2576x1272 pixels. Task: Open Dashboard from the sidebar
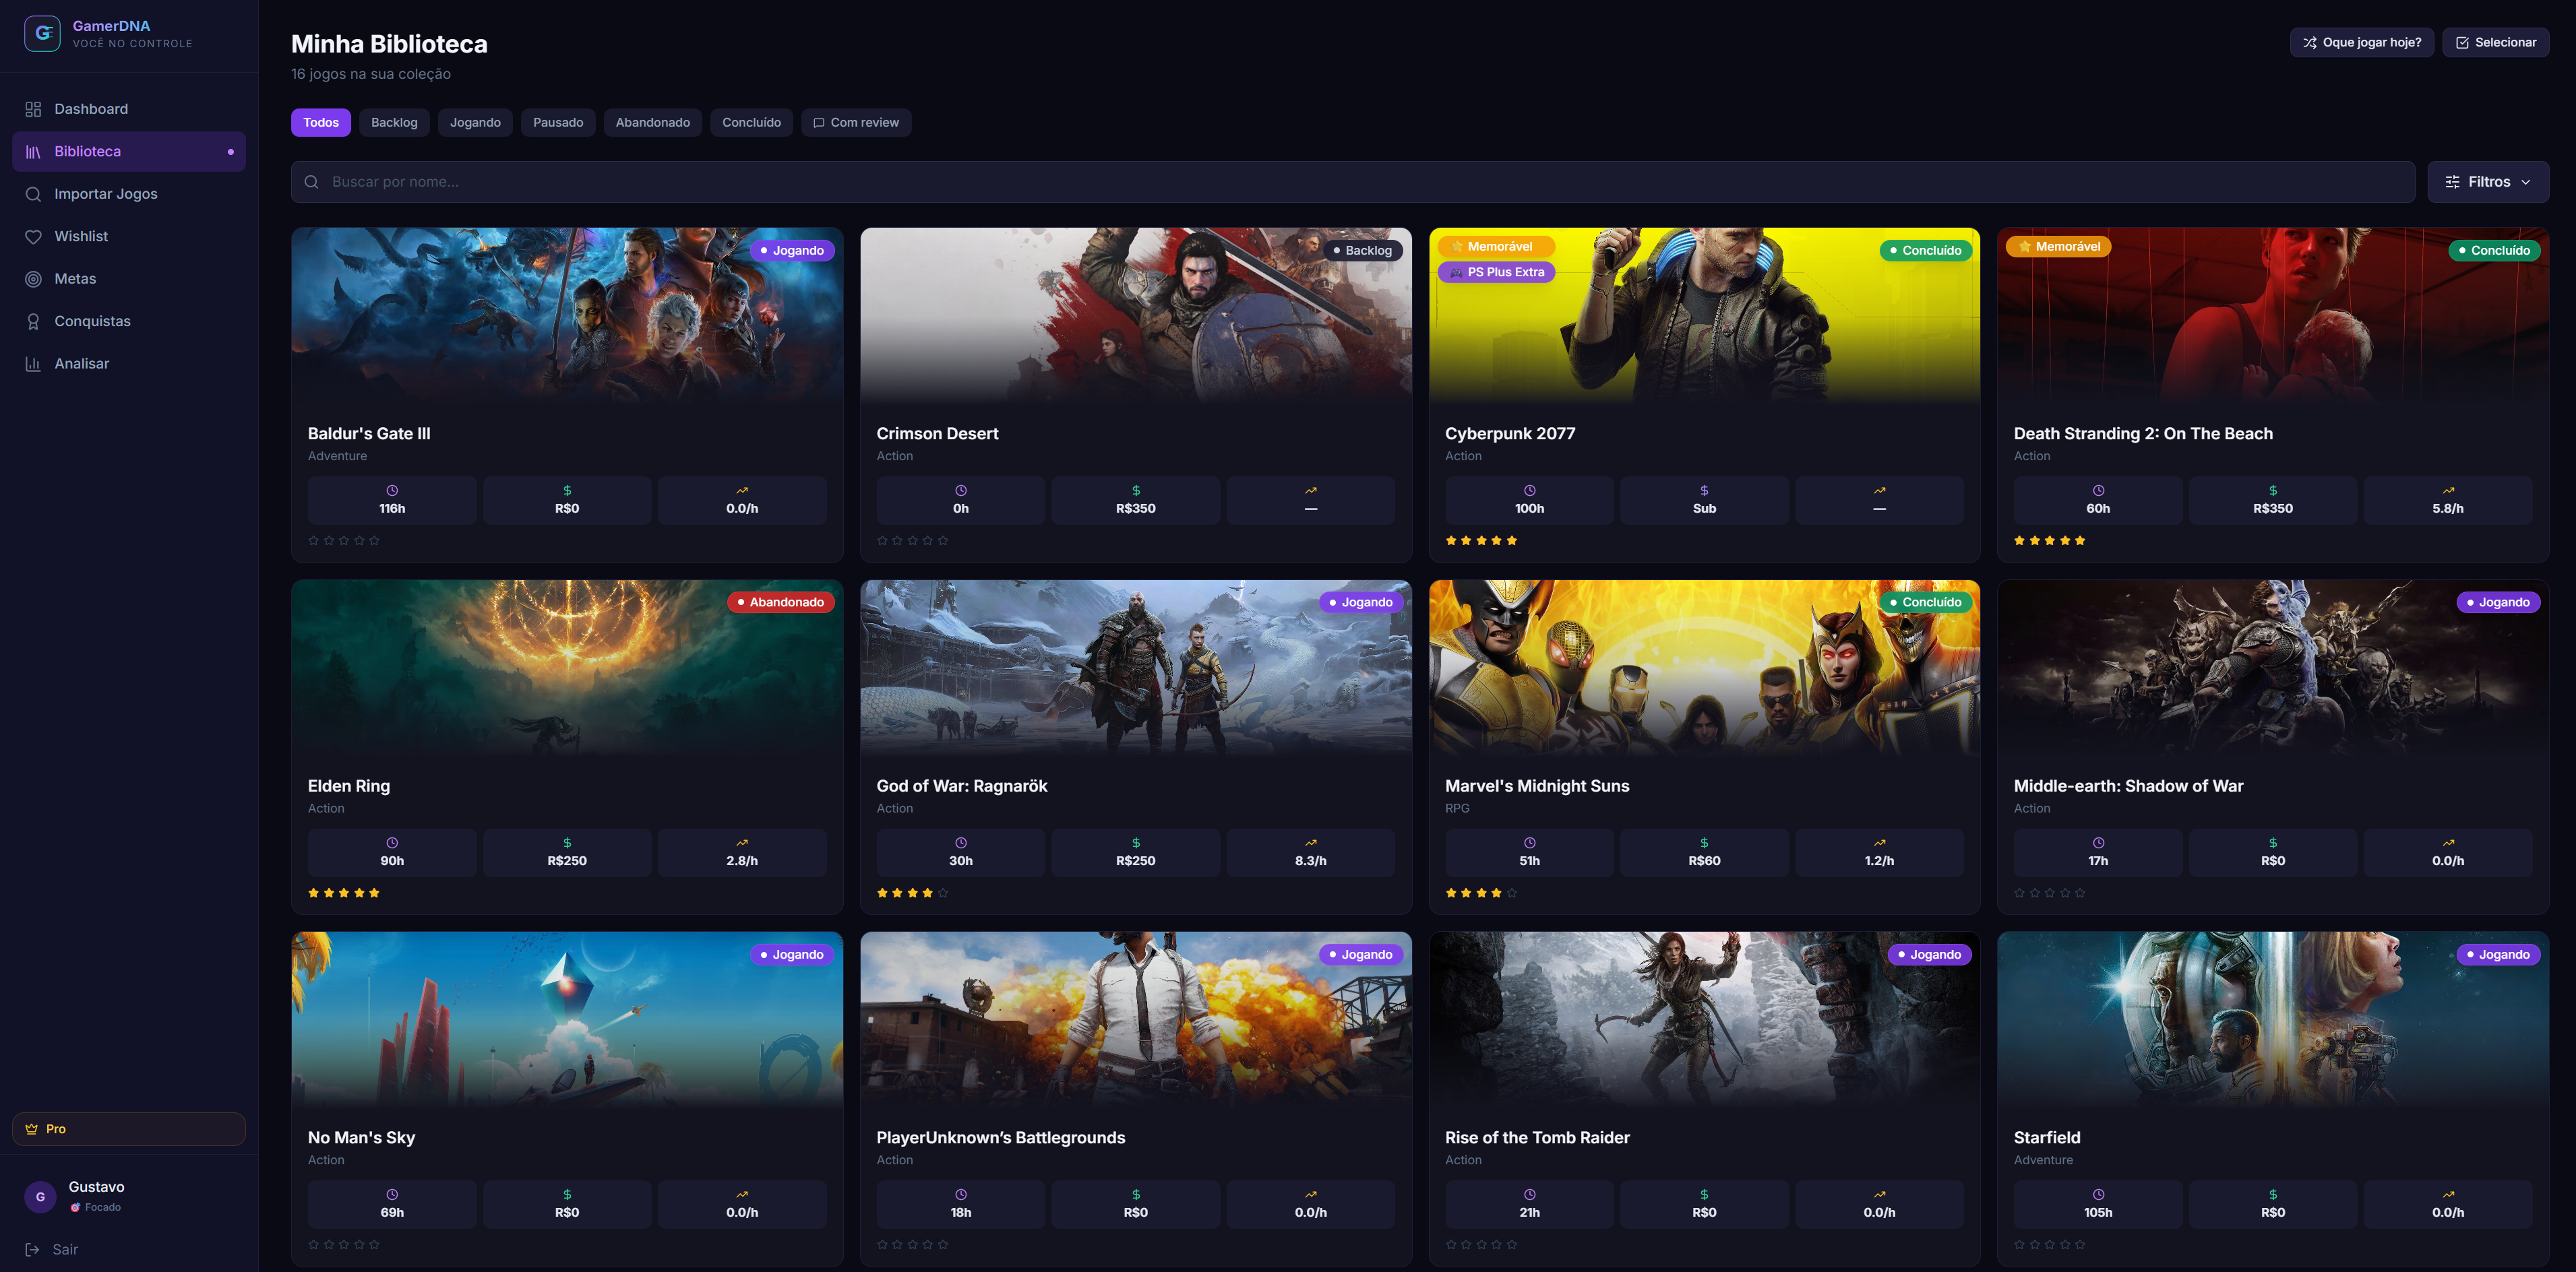tap(129, 109)
